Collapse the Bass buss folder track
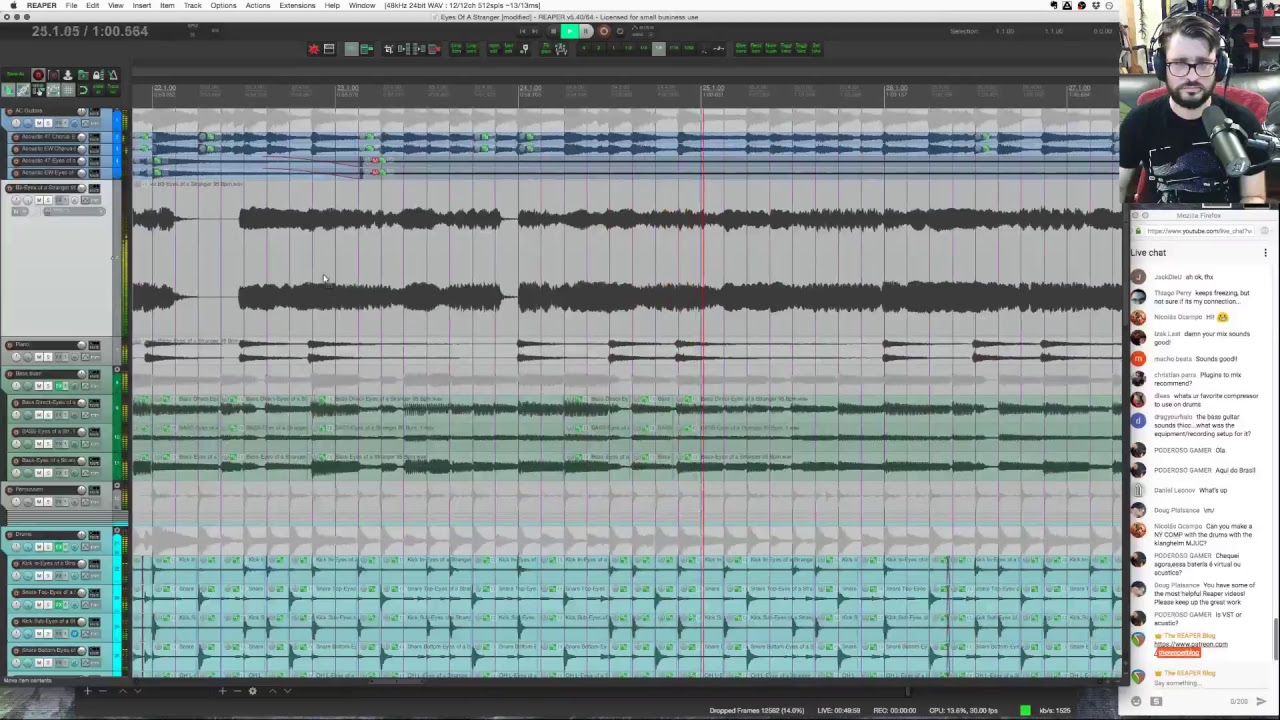The image size is (1280, 720). click(117, 369)
